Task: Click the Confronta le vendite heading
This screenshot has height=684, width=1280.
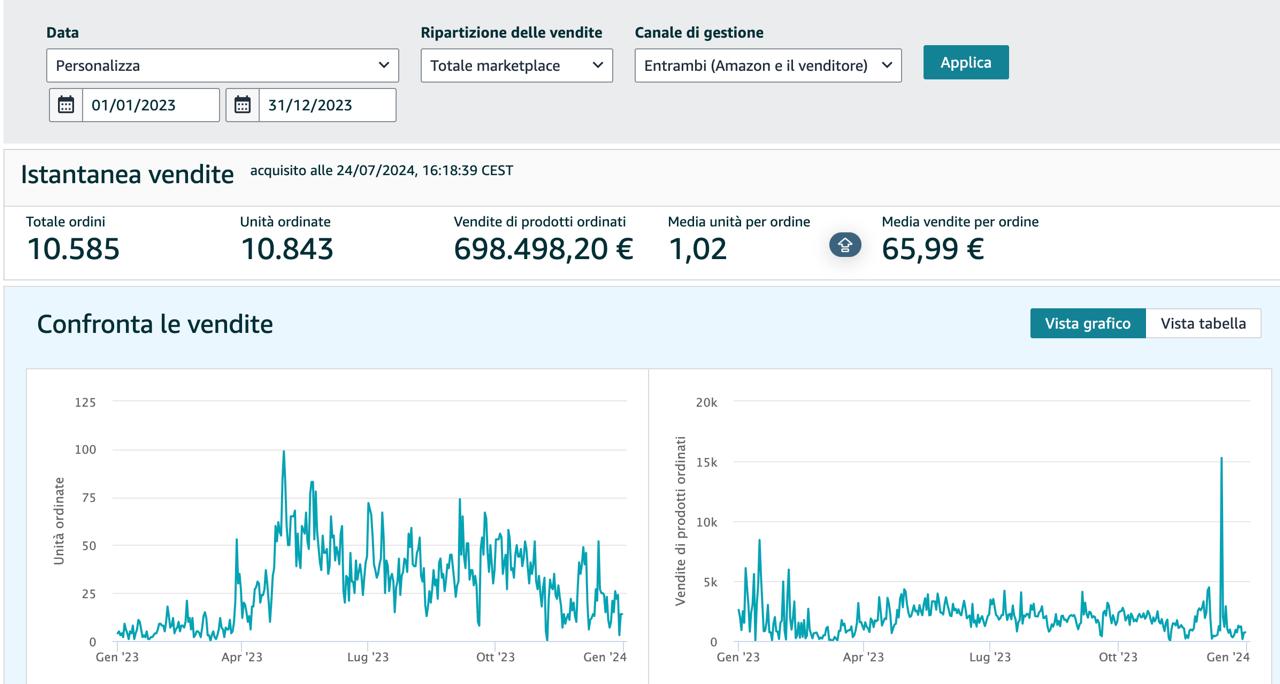Action: point(155,324)
